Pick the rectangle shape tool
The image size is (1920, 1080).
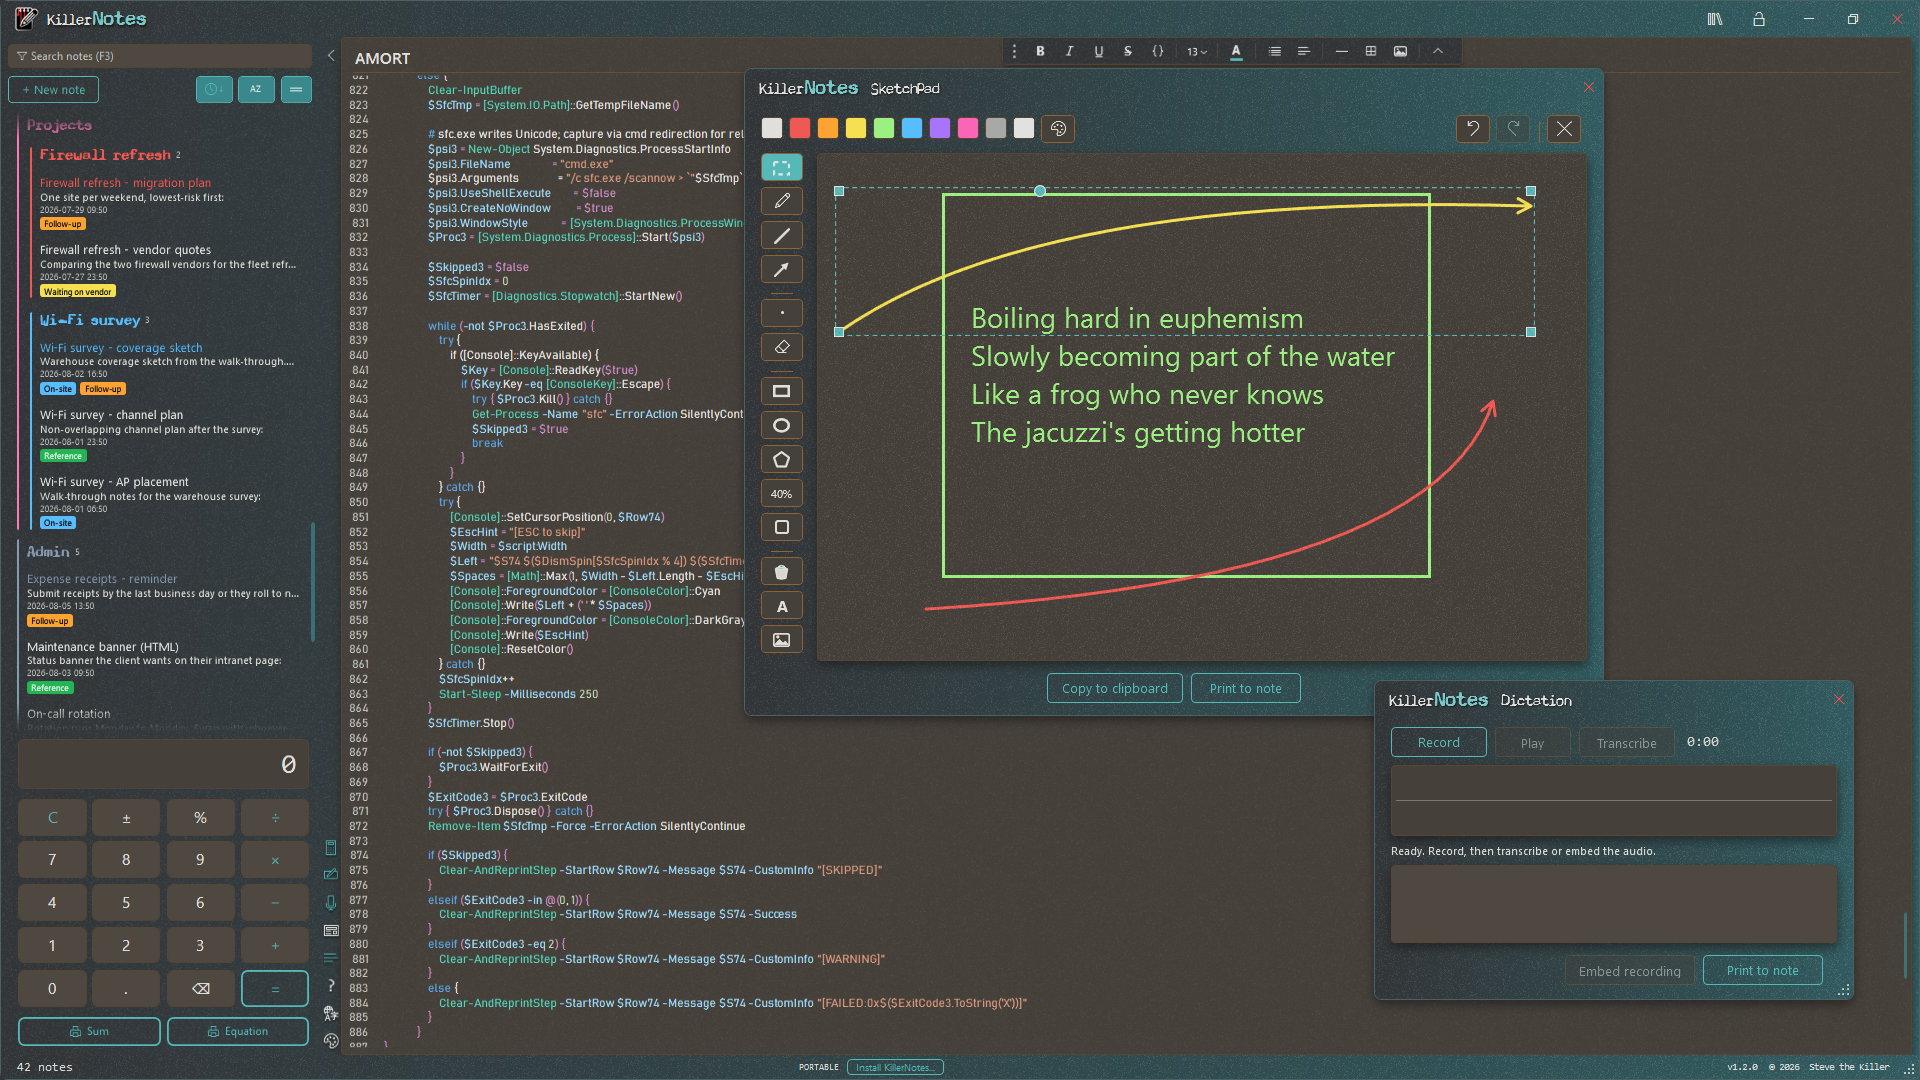[x=782, y=391]
